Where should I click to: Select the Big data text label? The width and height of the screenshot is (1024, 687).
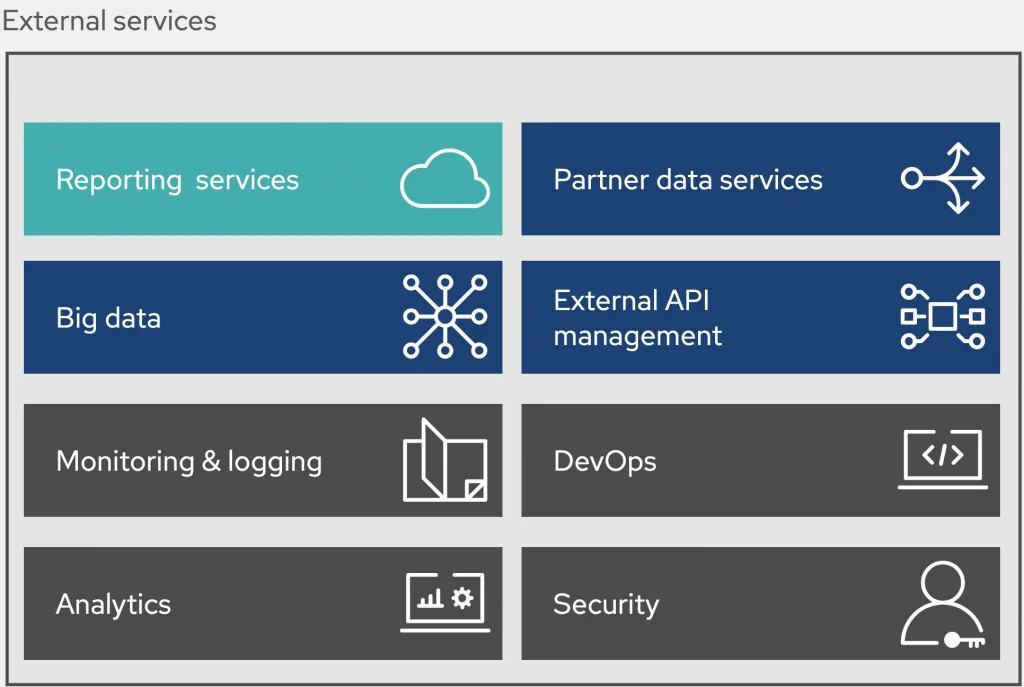[108, 318]
